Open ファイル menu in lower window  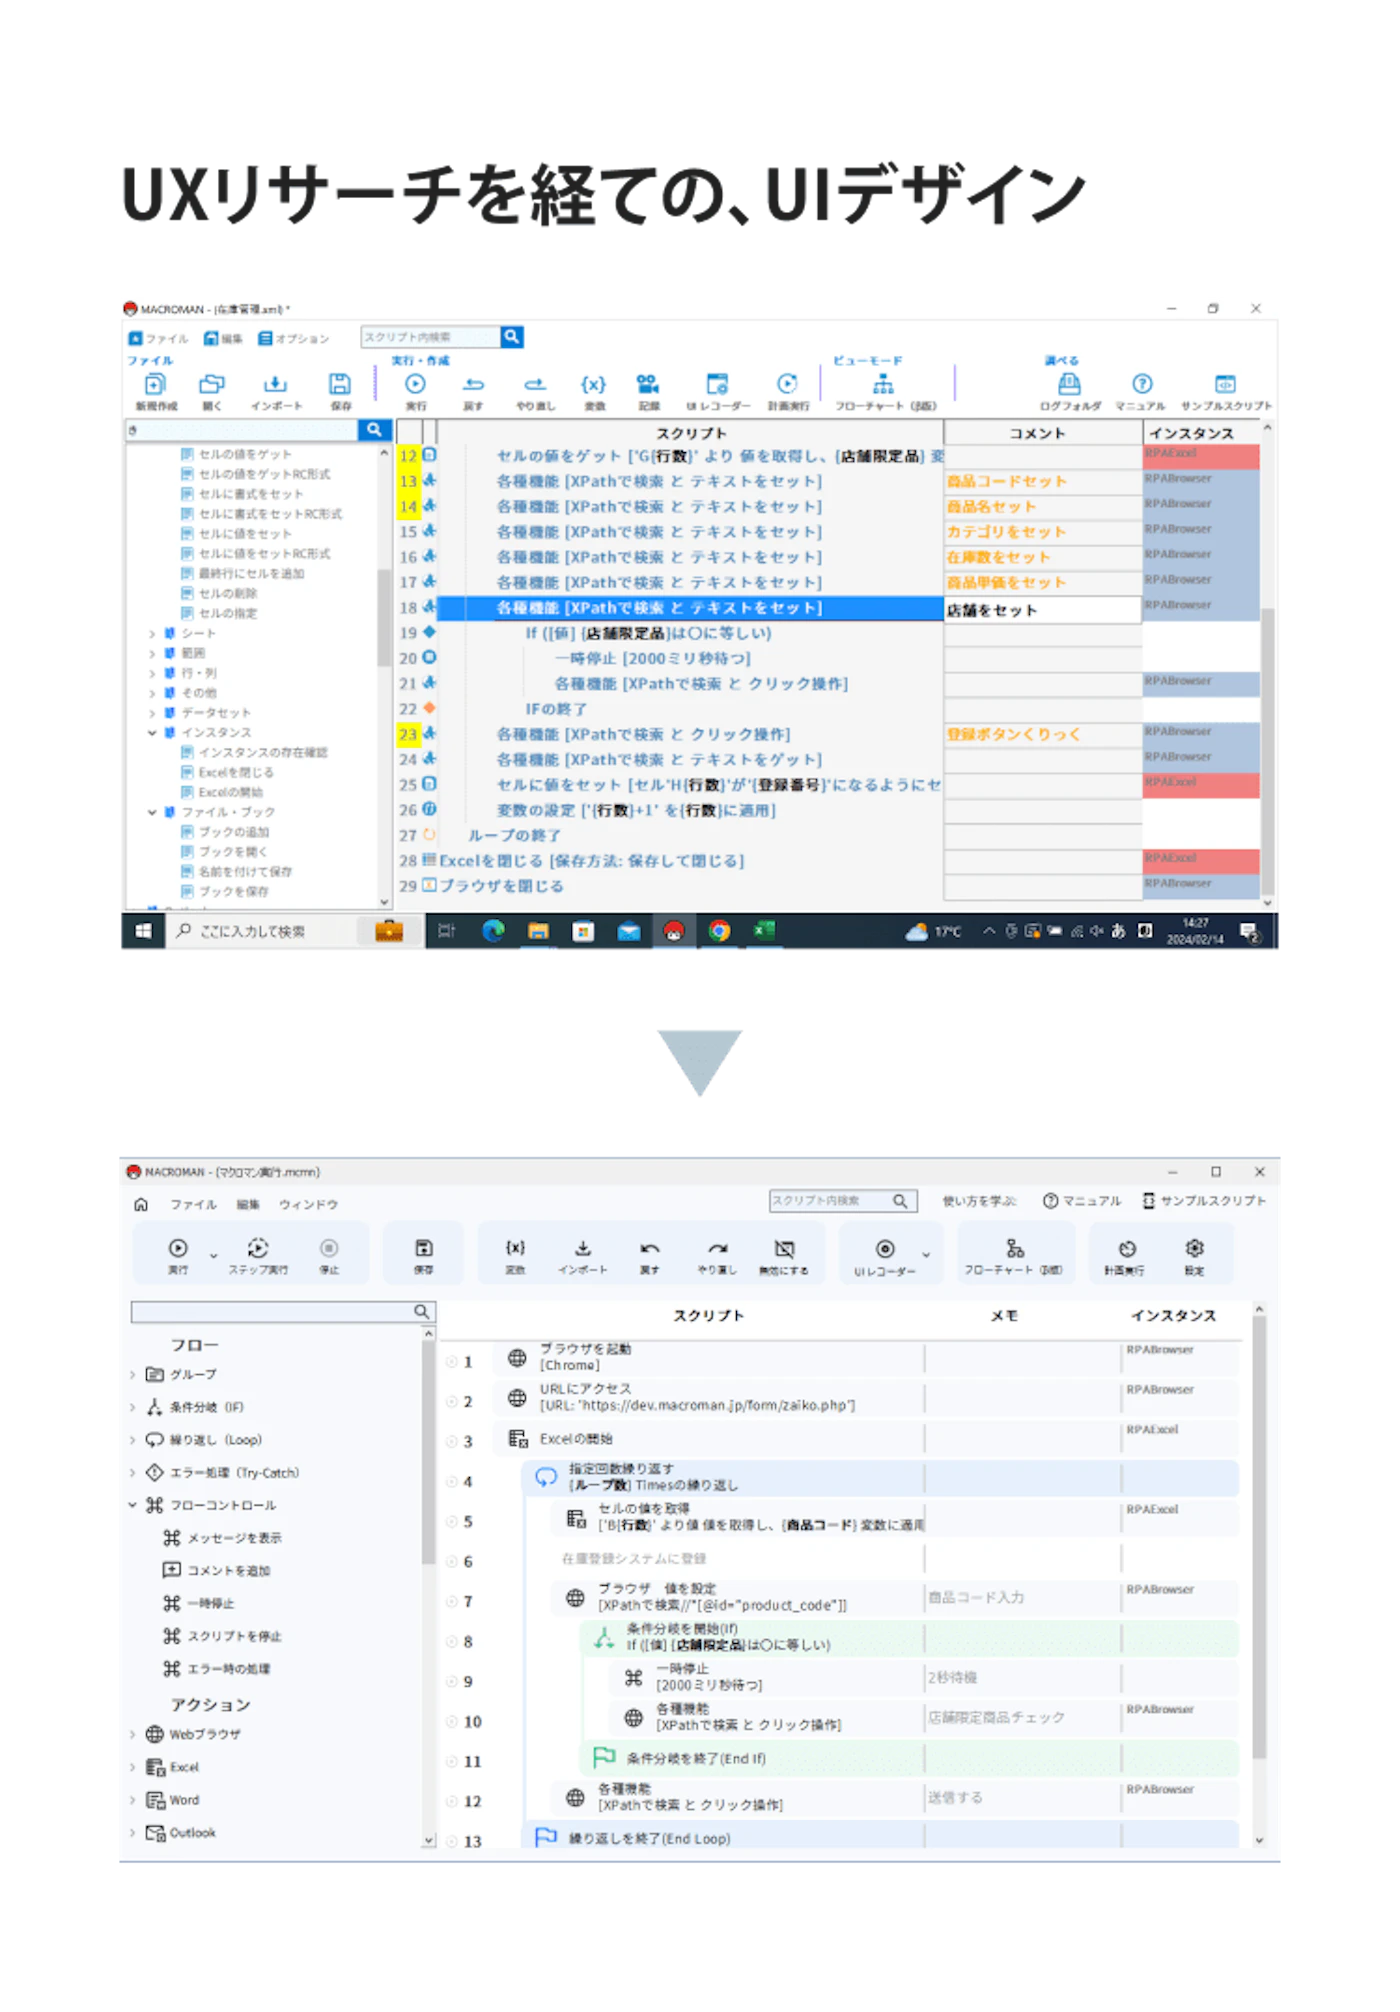[193, 1205]
